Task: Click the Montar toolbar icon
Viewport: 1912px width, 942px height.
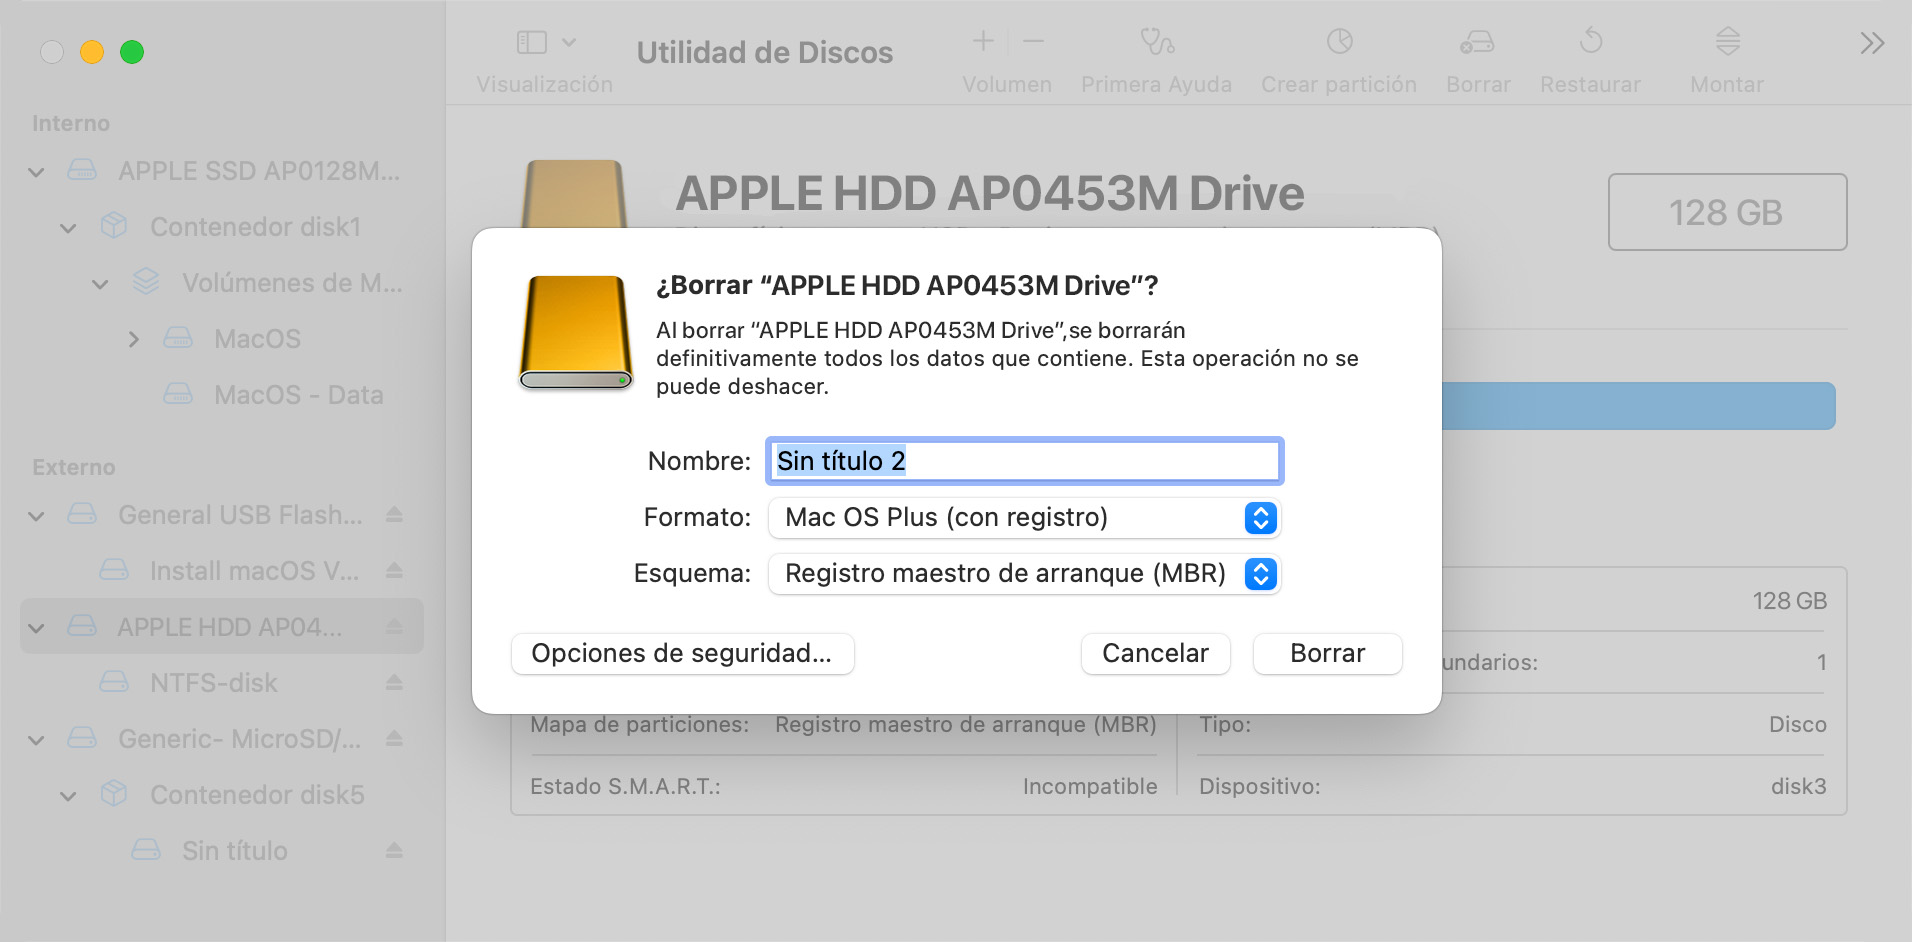Action: click(1727, 41)
